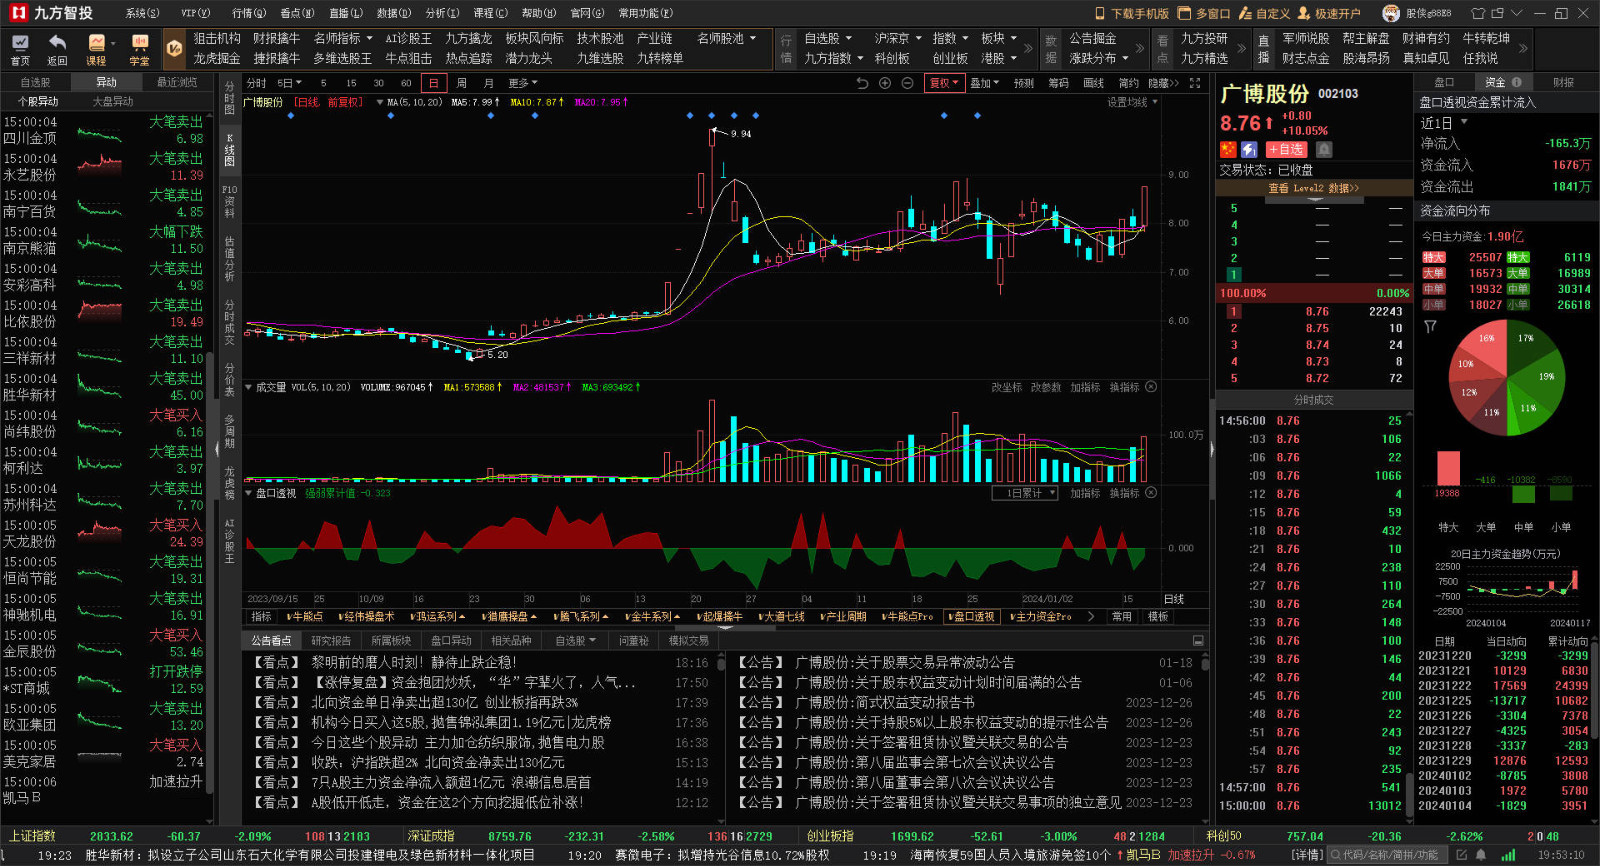The width and height of the screenshot is (1600, 866).
Task: Click the stock search input field in the status bar
Action: click(1386, 855)
